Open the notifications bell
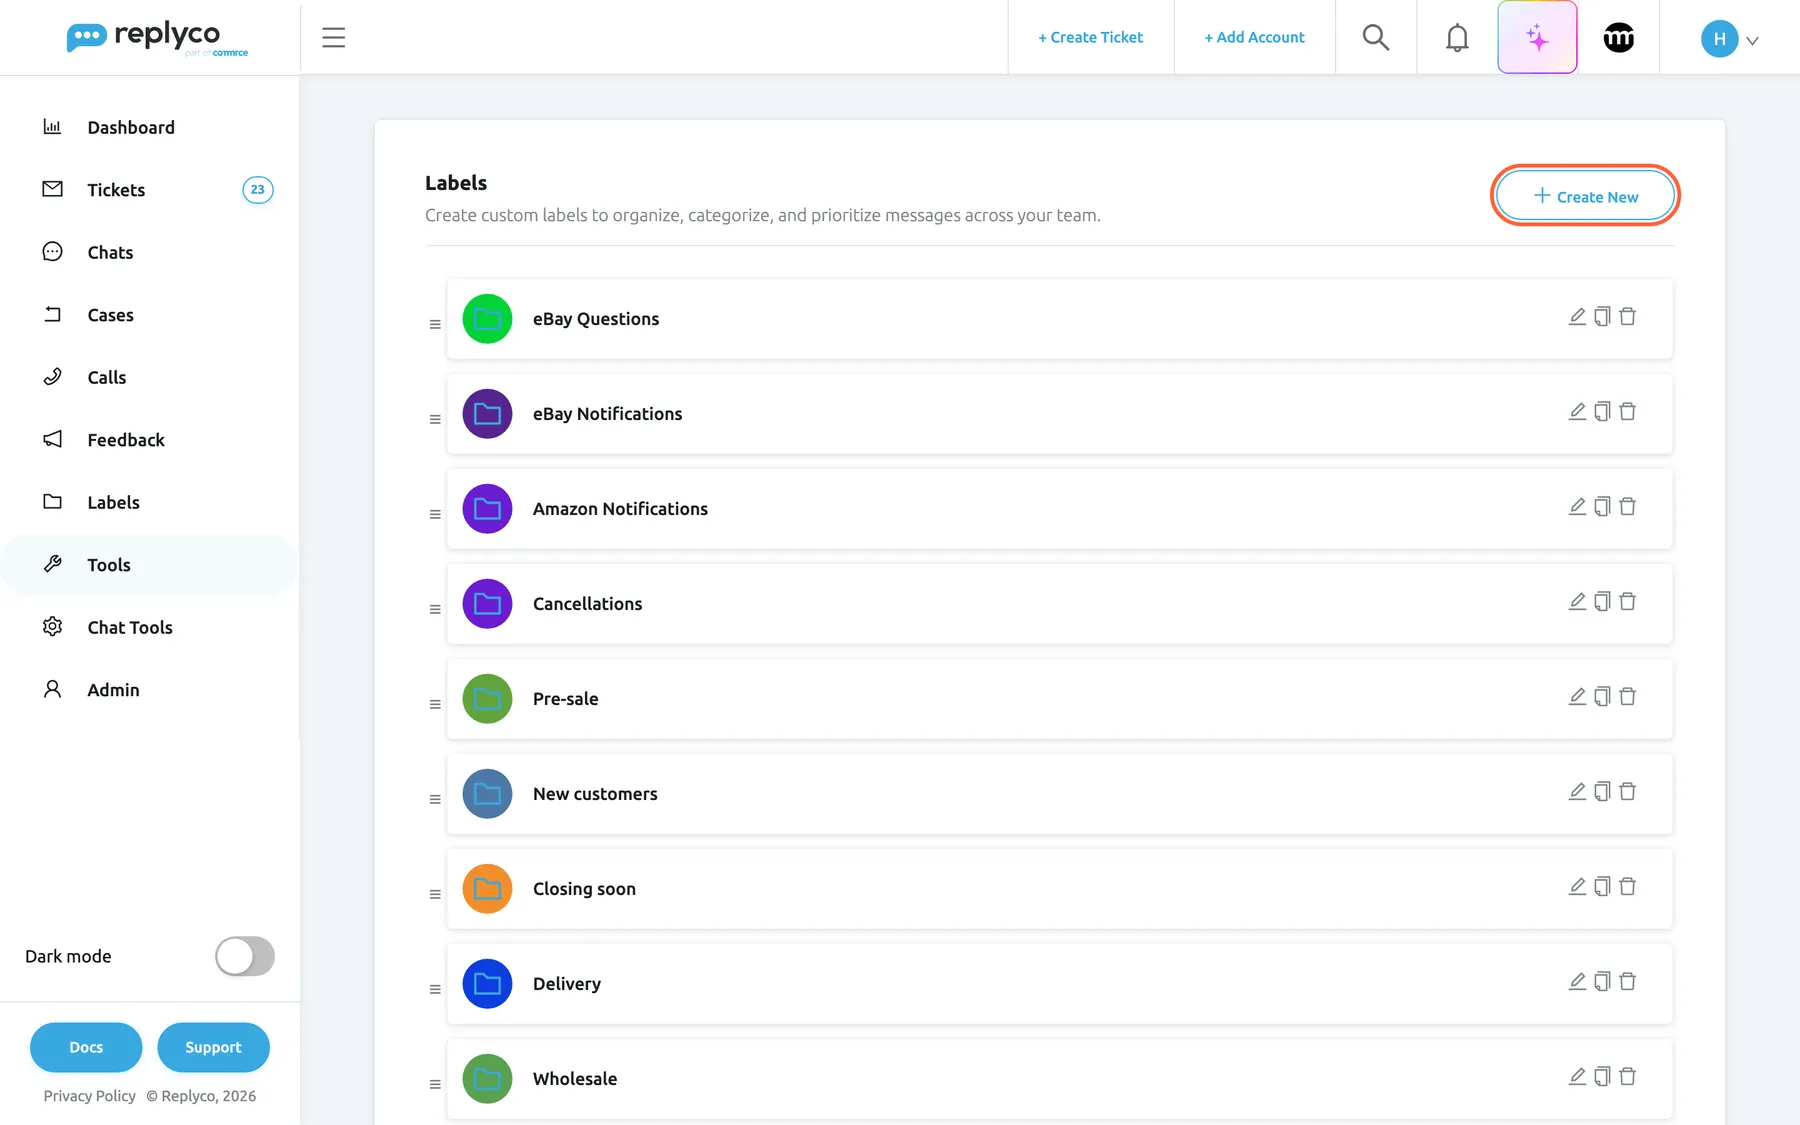 coord(1457,37)
